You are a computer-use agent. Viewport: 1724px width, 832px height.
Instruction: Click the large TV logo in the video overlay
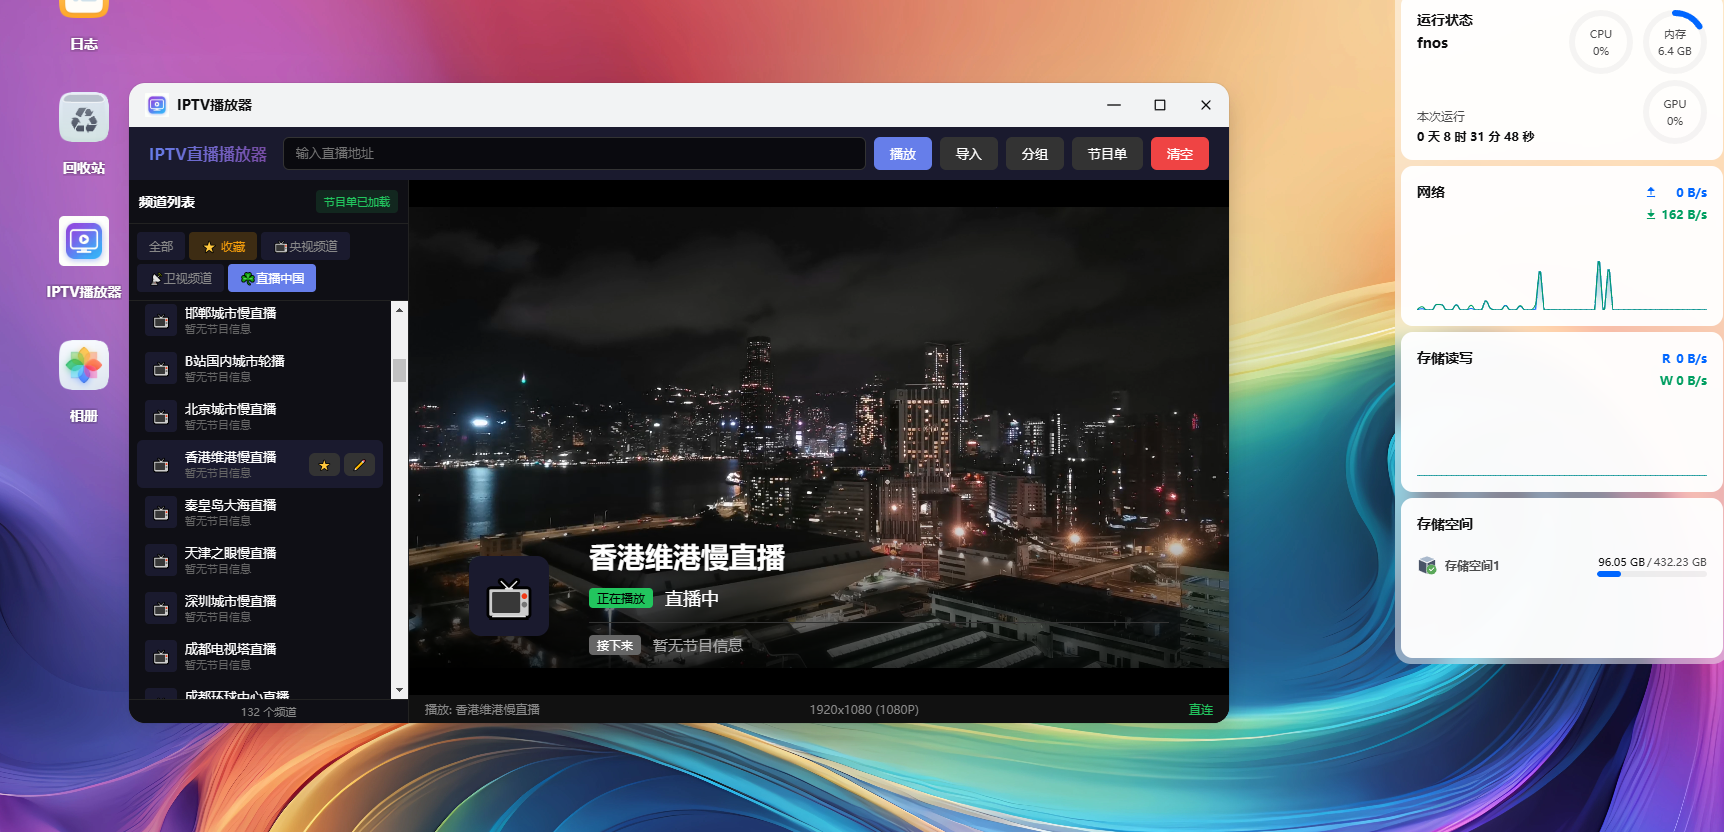click(x=509, y=597)
